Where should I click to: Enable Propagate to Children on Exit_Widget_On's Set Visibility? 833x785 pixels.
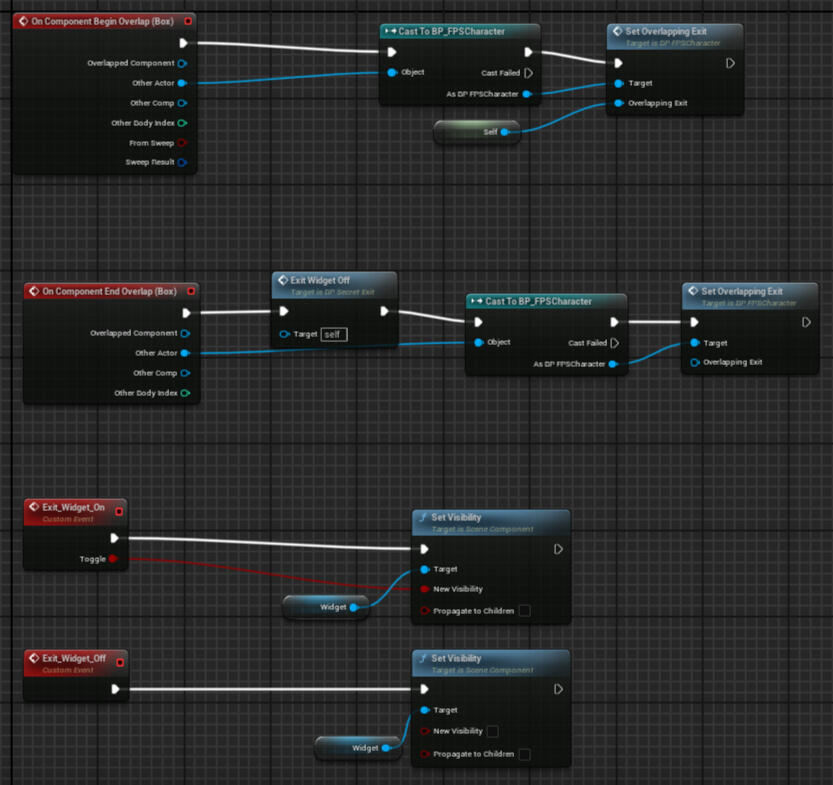coord(524,610)
